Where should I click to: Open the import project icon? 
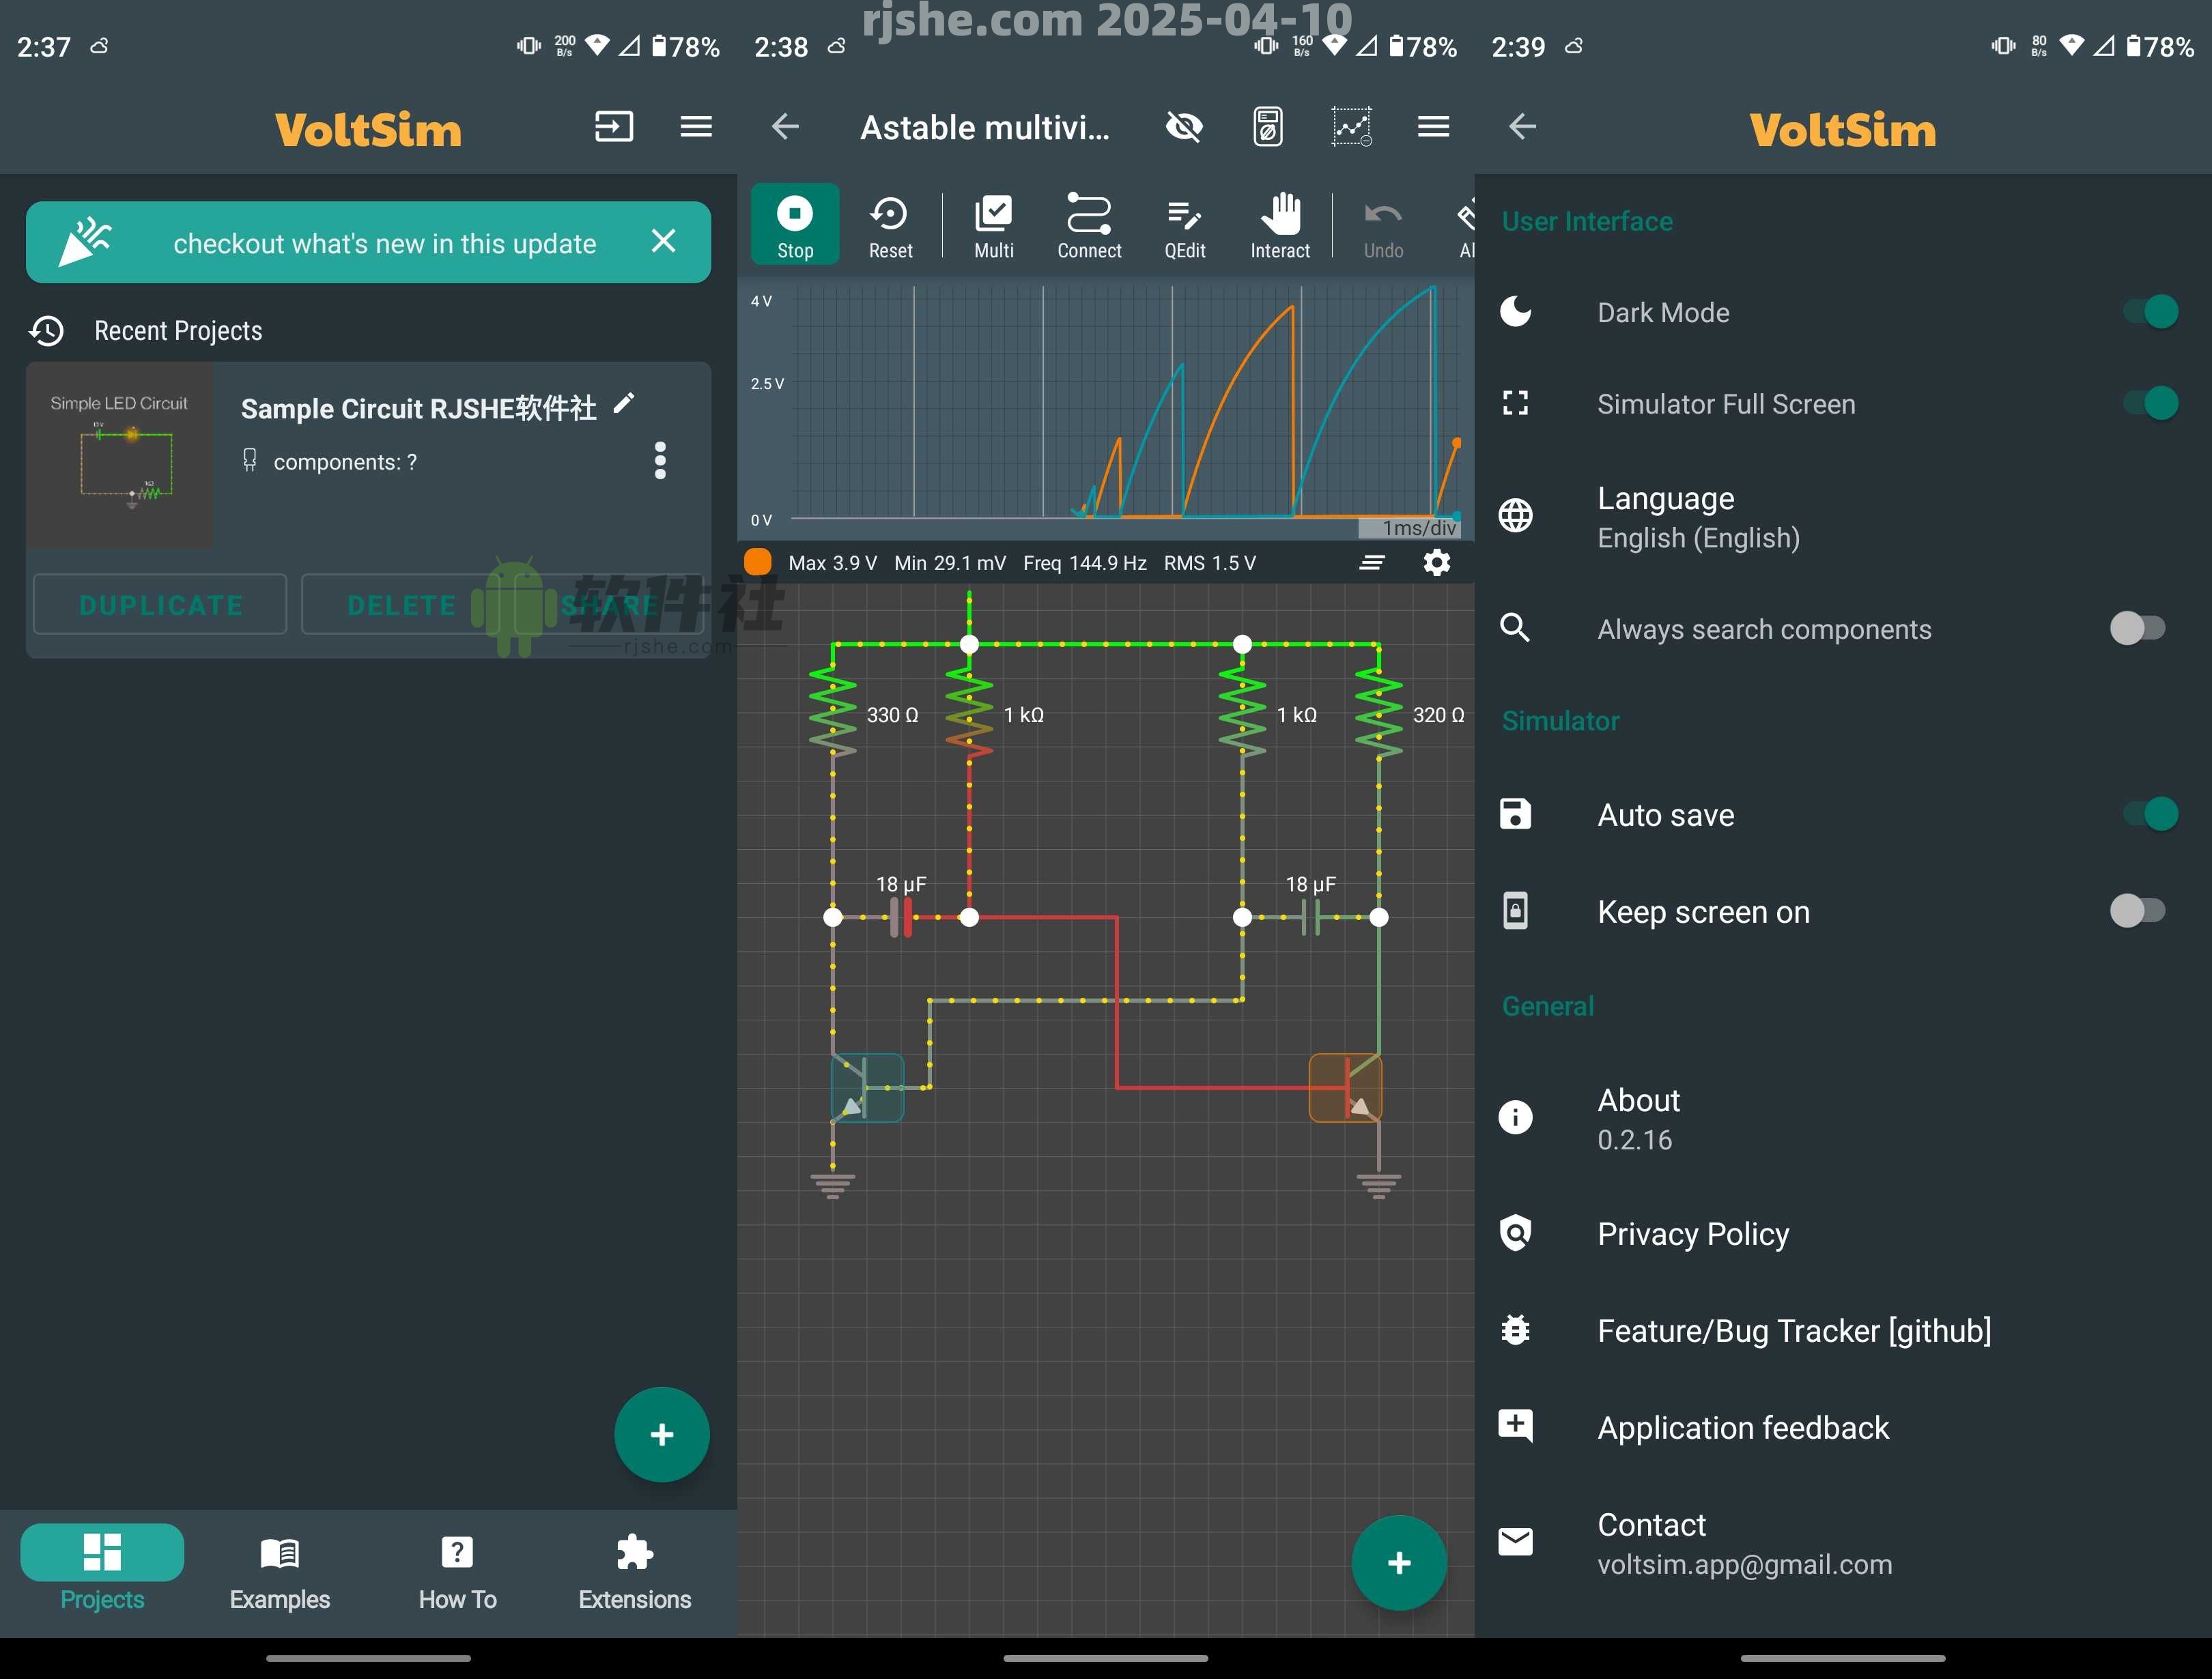(x=614, y=127)
